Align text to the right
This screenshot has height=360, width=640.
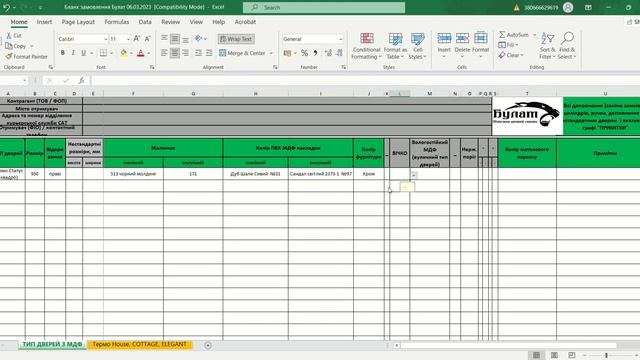point(185,53)
